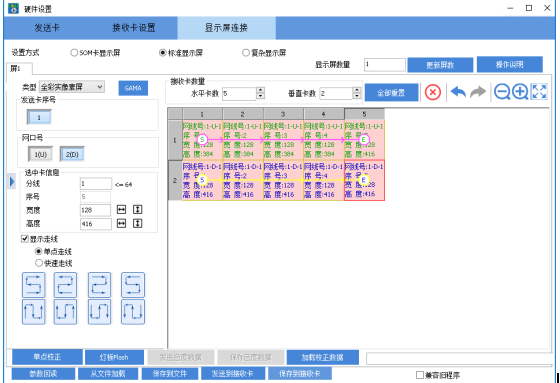The width and height of the screenshot is (560, 383).
Task: Click the 灯板Flash button
Action: coord(114,357)
